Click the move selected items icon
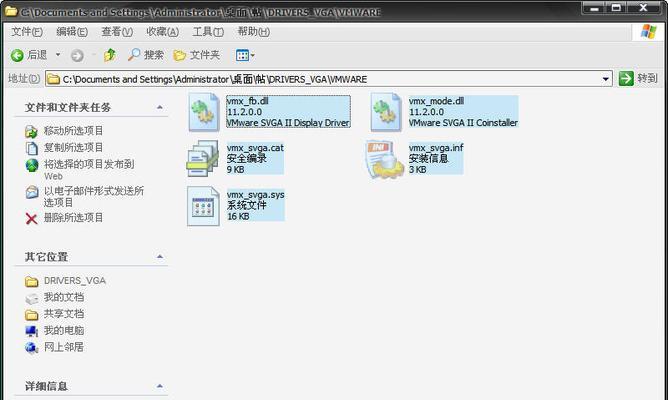 click(x=32, y=132)
